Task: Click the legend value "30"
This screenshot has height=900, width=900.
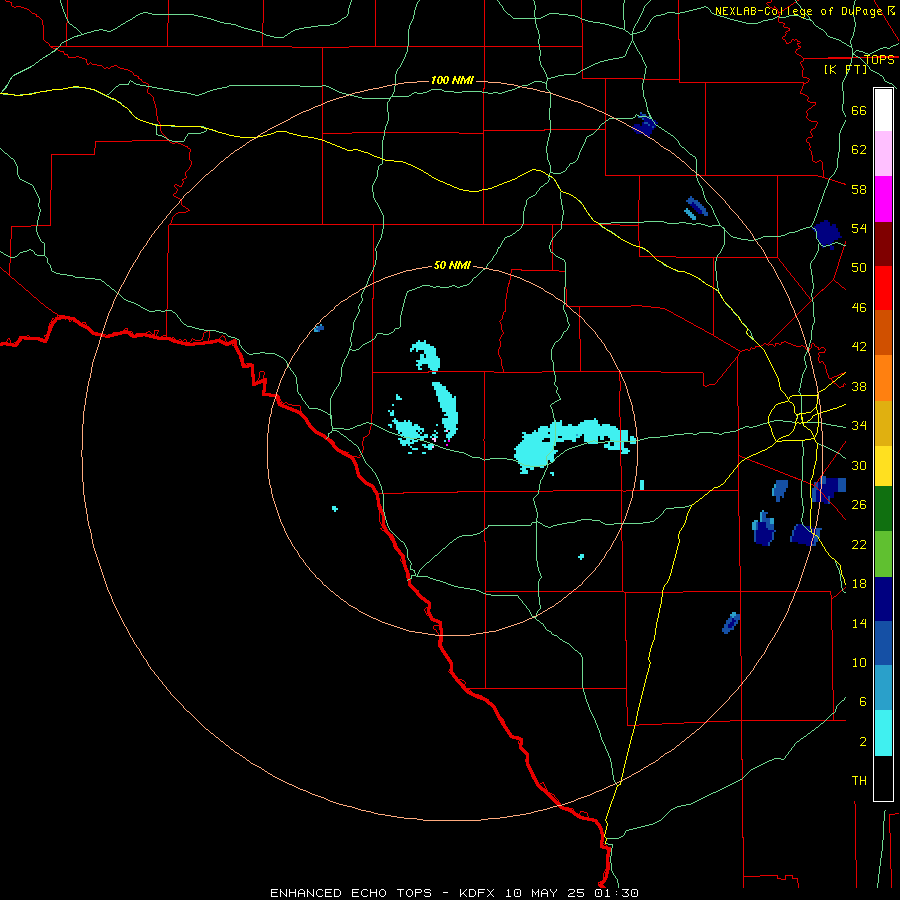Action: pos(859,465)
